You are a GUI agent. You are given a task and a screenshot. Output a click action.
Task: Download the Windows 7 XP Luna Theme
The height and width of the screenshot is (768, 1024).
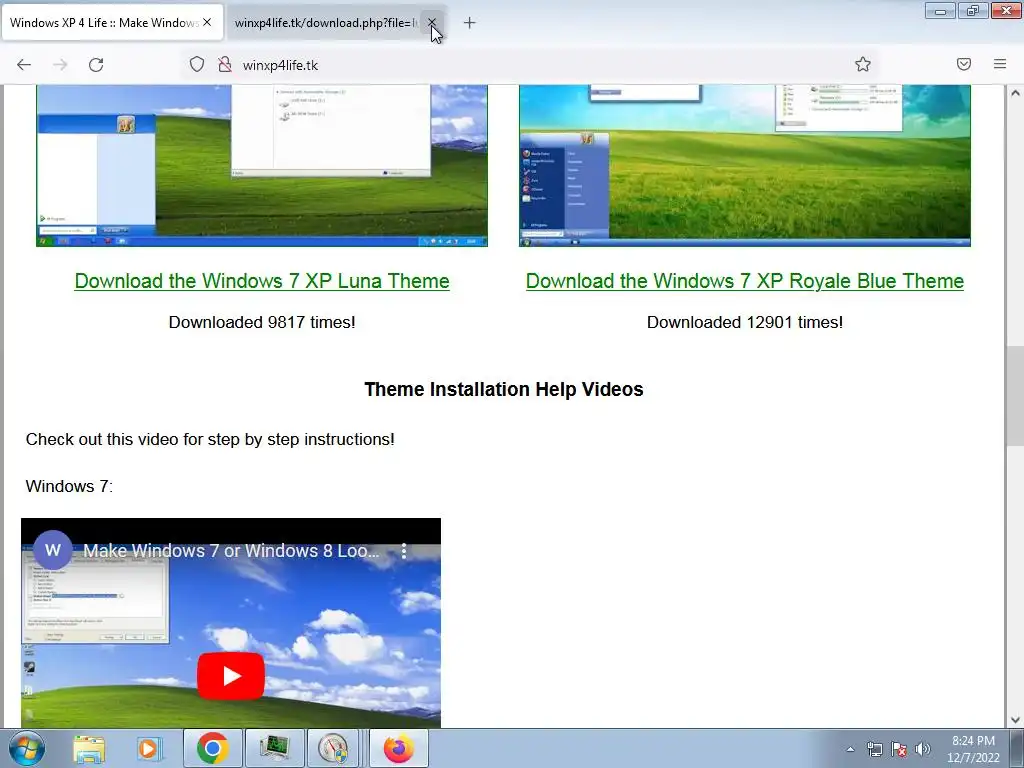click(x=262, y=281)
